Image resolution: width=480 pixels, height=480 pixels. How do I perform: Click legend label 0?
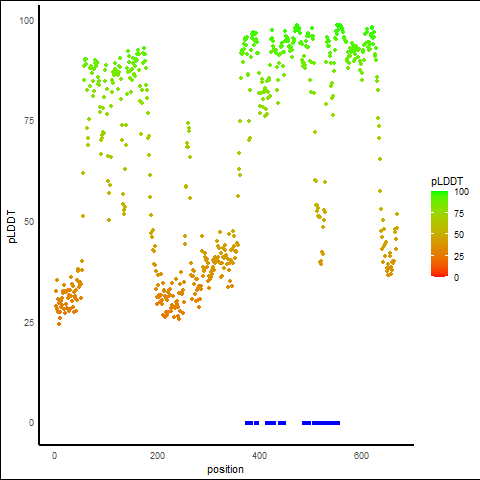pyautogui.click(x=456, y=278)
